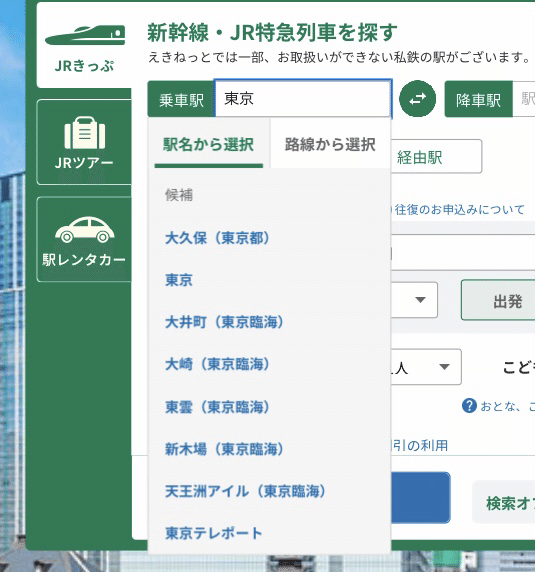Open the time dropdown beside 出発
535x572 pixels.
click(414, 300)
